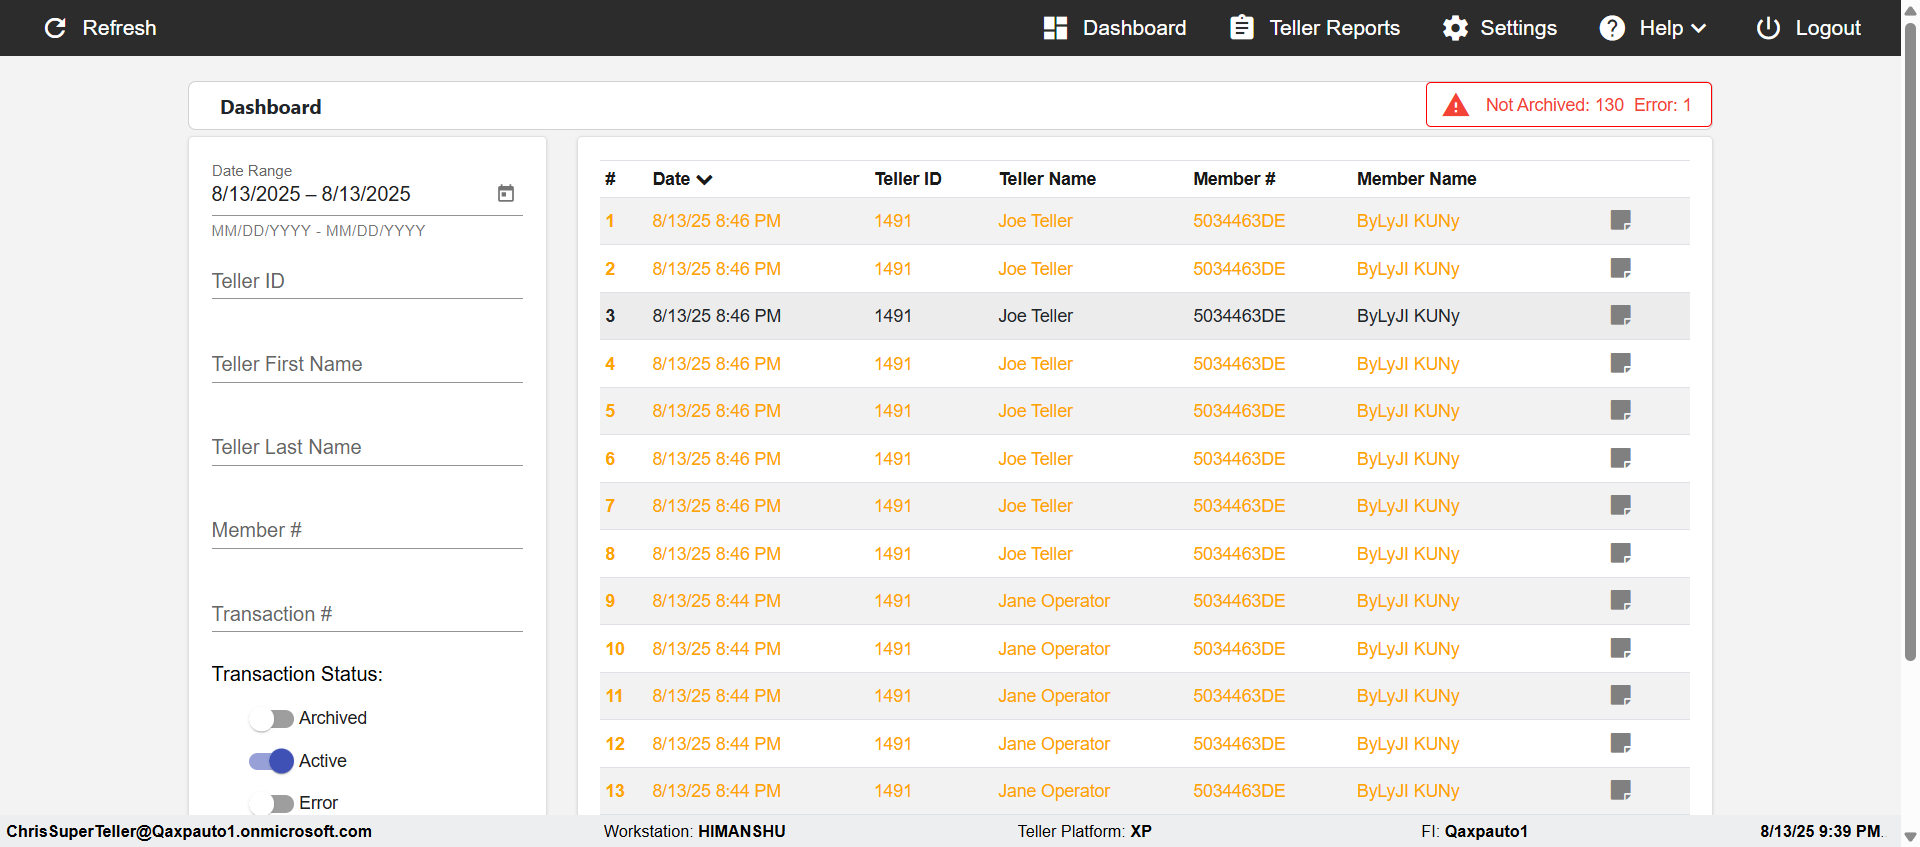
Task: Click the ChrisSuperTeller email in status bar
Action: tap(189, 831)
